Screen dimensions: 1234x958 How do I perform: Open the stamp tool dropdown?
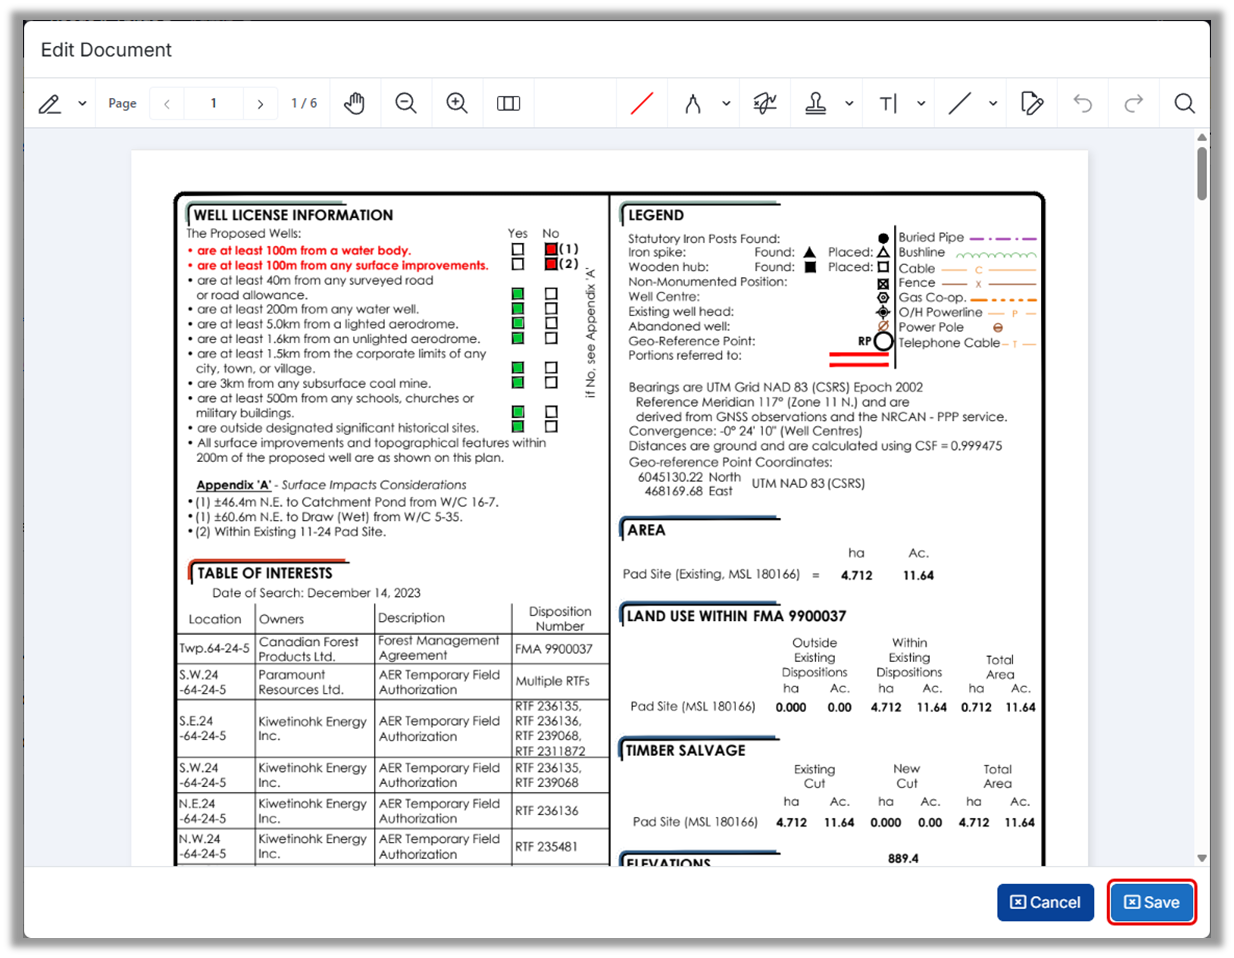[849, 103]
